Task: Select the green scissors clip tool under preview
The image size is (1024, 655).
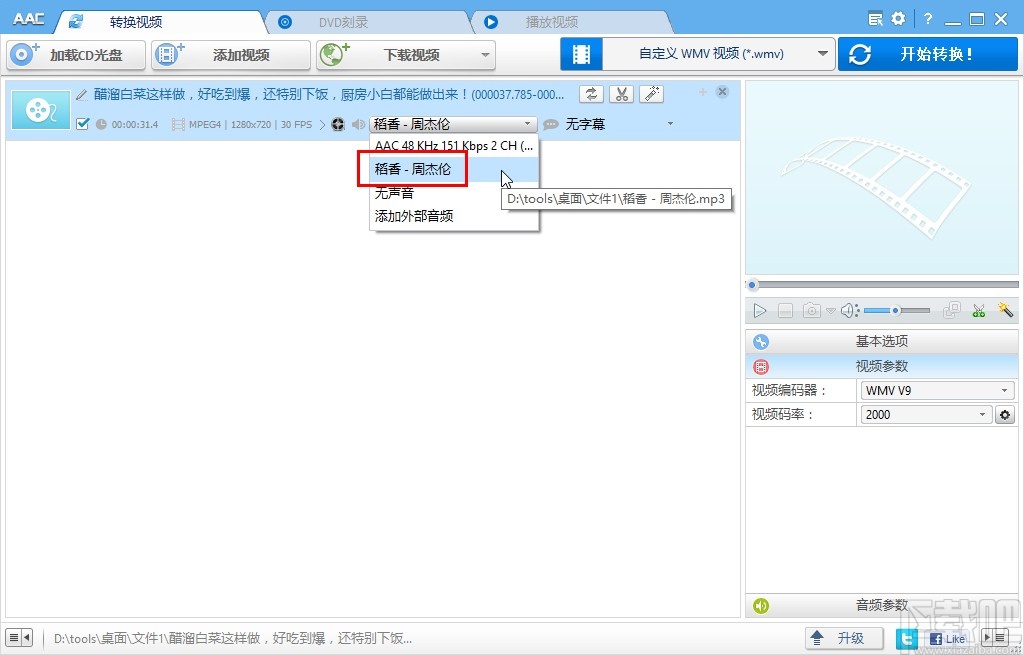Action: [x=978, y=310]
